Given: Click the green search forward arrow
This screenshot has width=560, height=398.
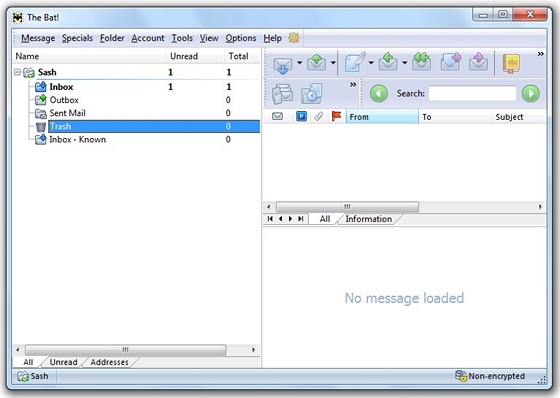Looking at the screenshot, I should [x=531, y=94].
